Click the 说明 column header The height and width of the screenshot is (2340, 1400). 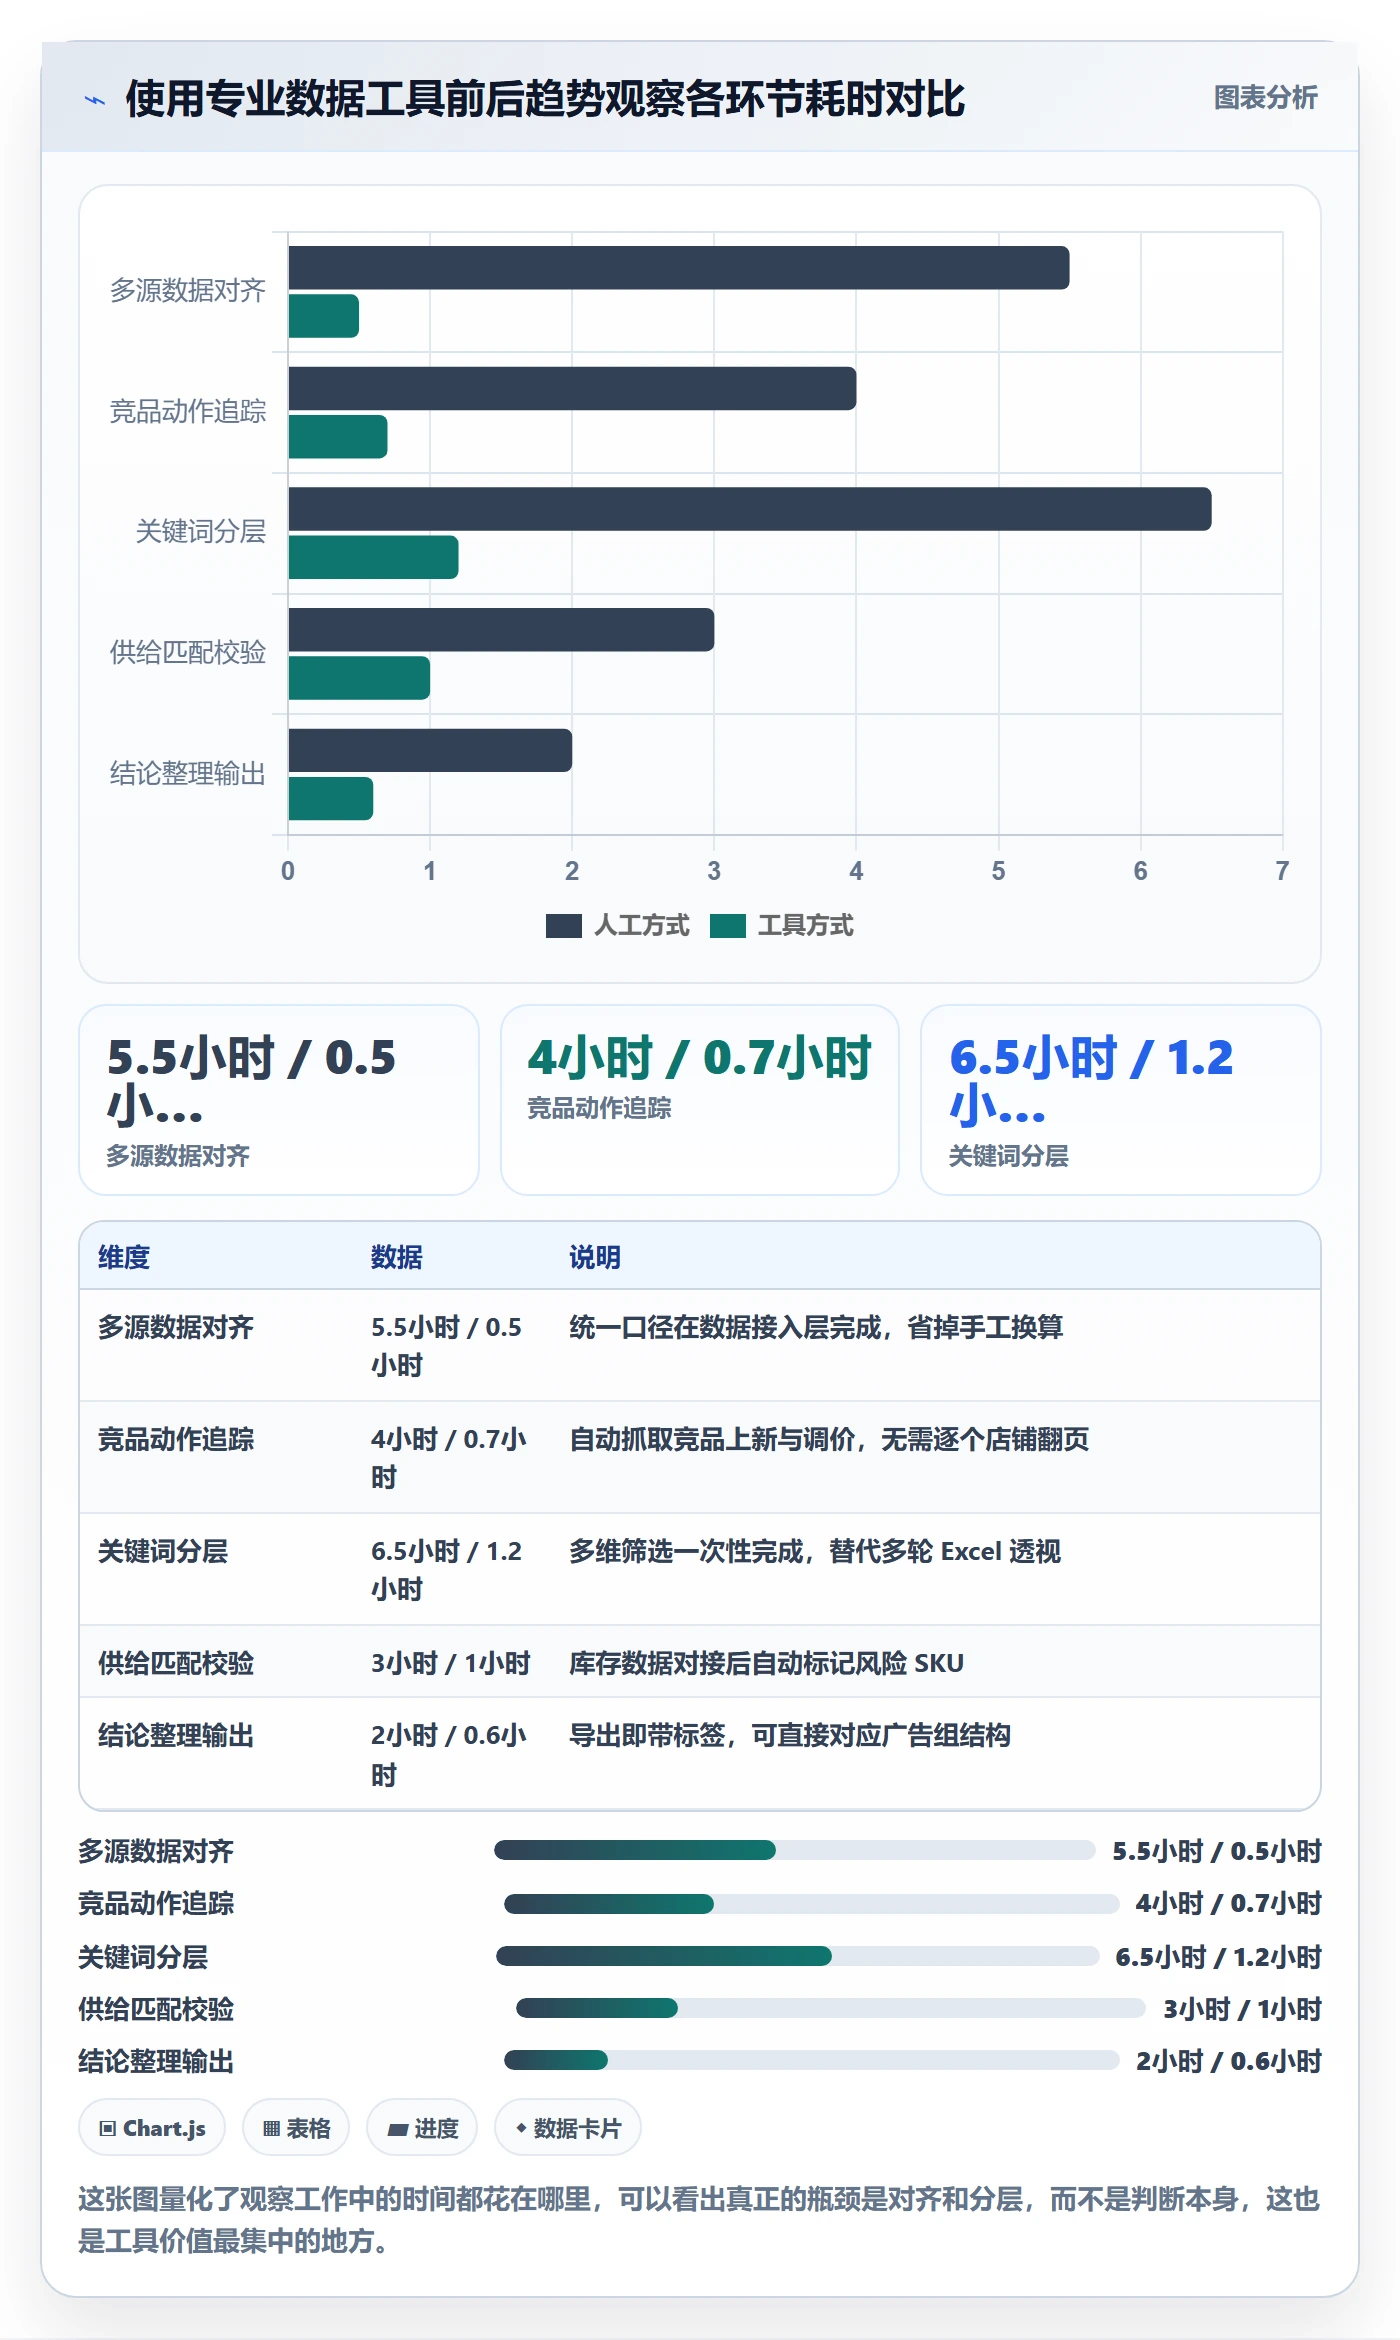[x=595, y=1257]
